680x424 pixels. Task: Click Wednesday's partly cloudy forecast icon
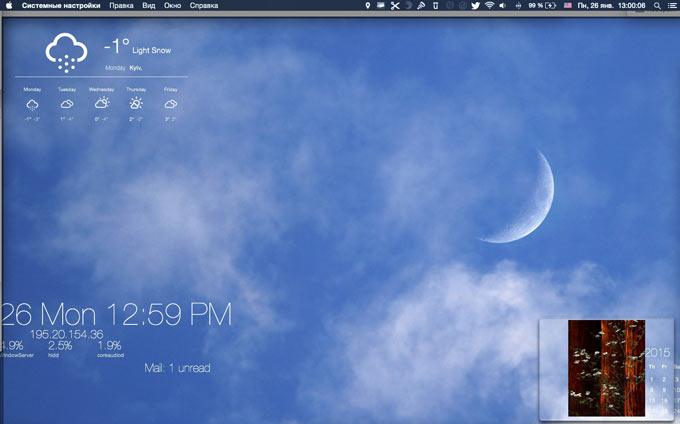pyautogui.click(x=101, y=103)
